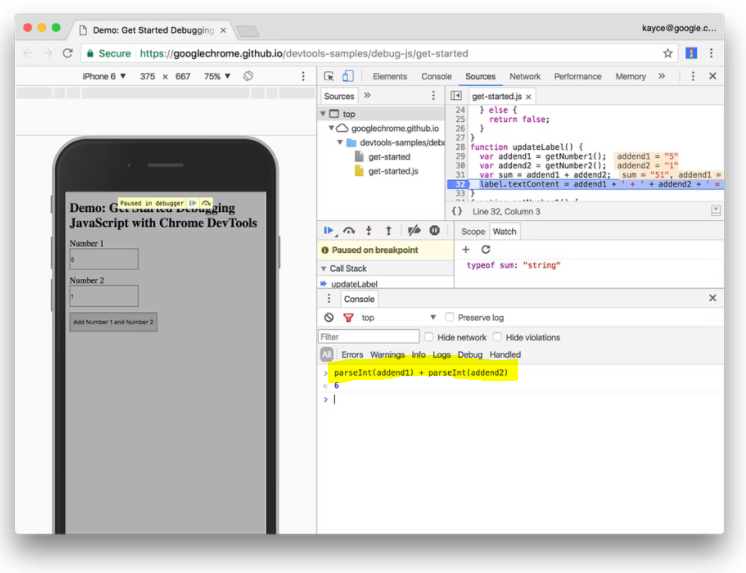
Task: Step into next function call
Action: tap(368, 231)
